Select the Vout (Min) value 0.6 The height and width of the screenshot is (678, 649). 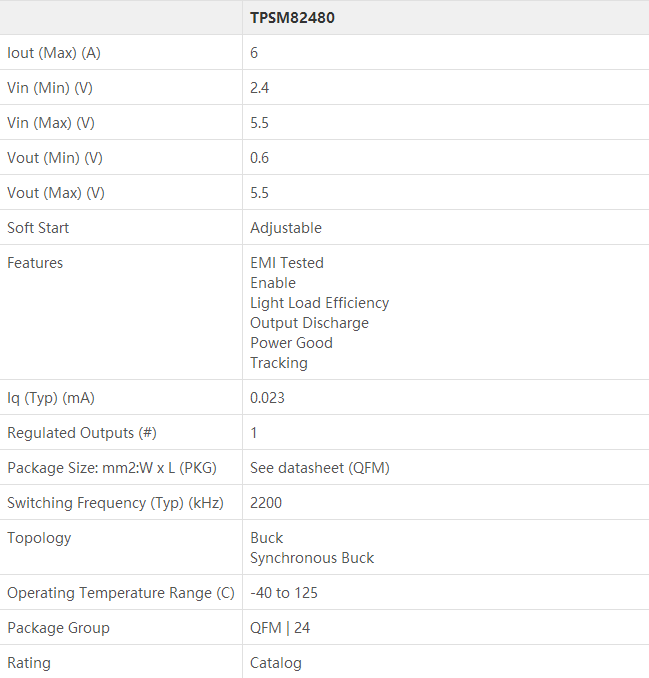point(260,158)
